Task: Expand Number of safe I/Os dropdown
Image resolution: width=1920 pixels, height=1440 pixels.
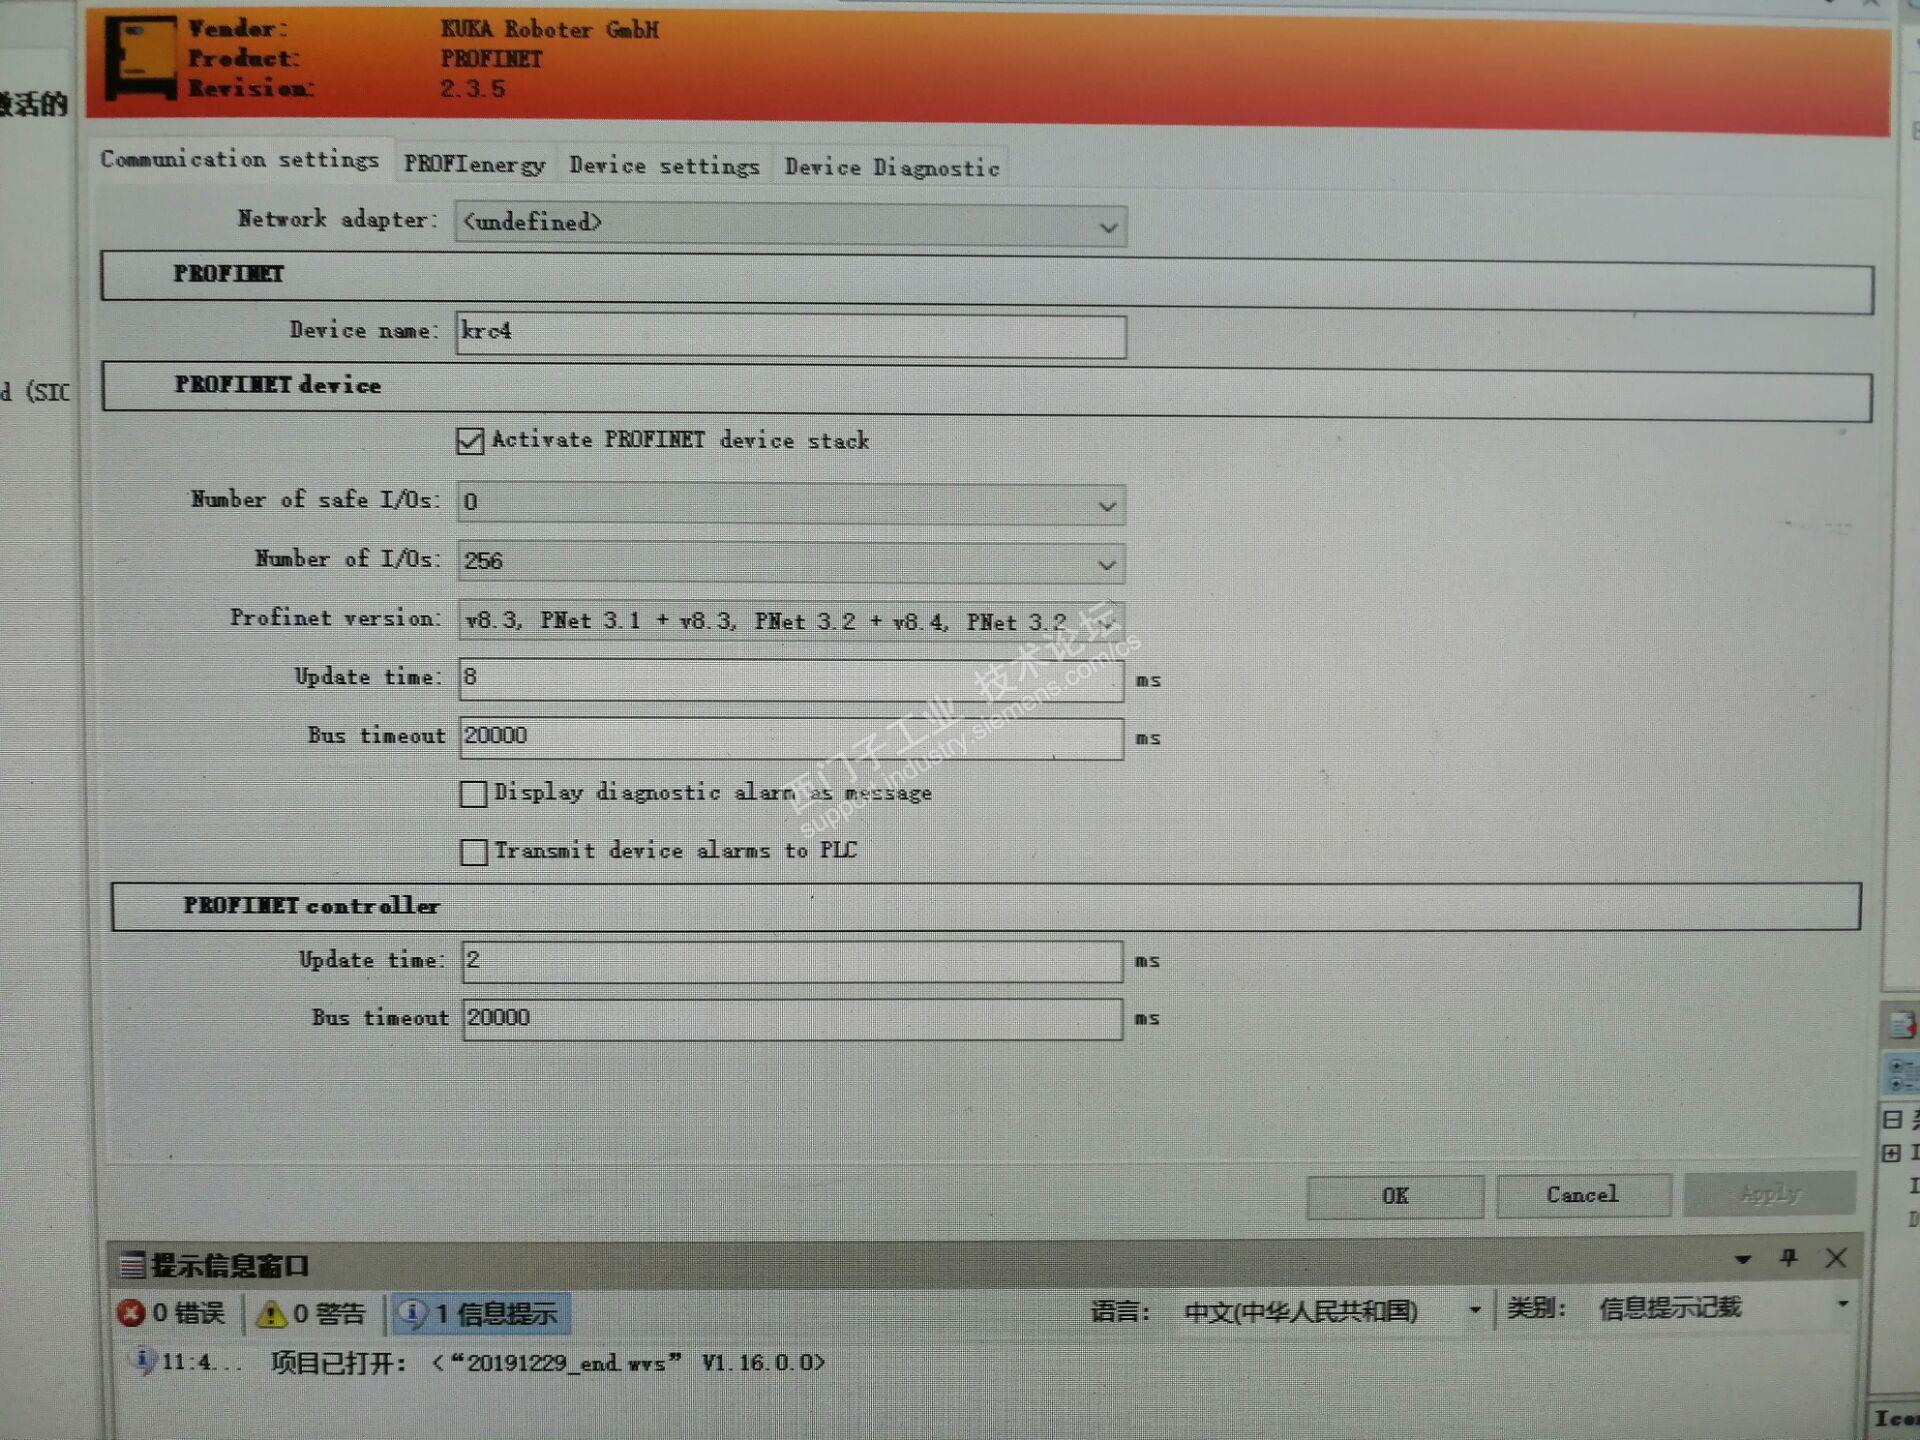Action: [1106, 505]
